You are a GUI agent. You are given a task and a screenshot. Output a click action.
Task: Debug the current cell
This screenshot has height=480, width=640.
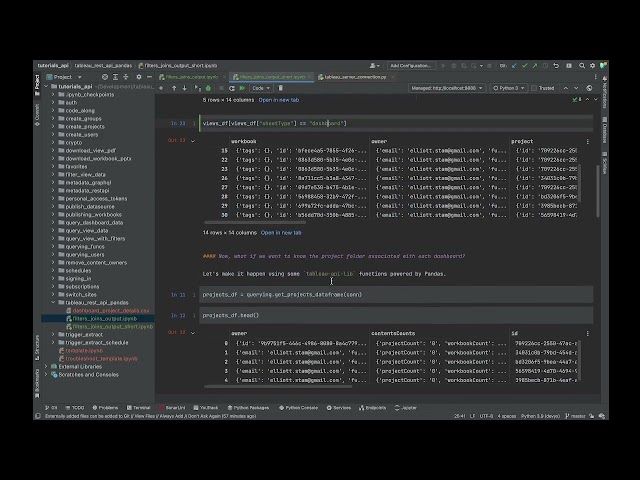pos(208,88)
